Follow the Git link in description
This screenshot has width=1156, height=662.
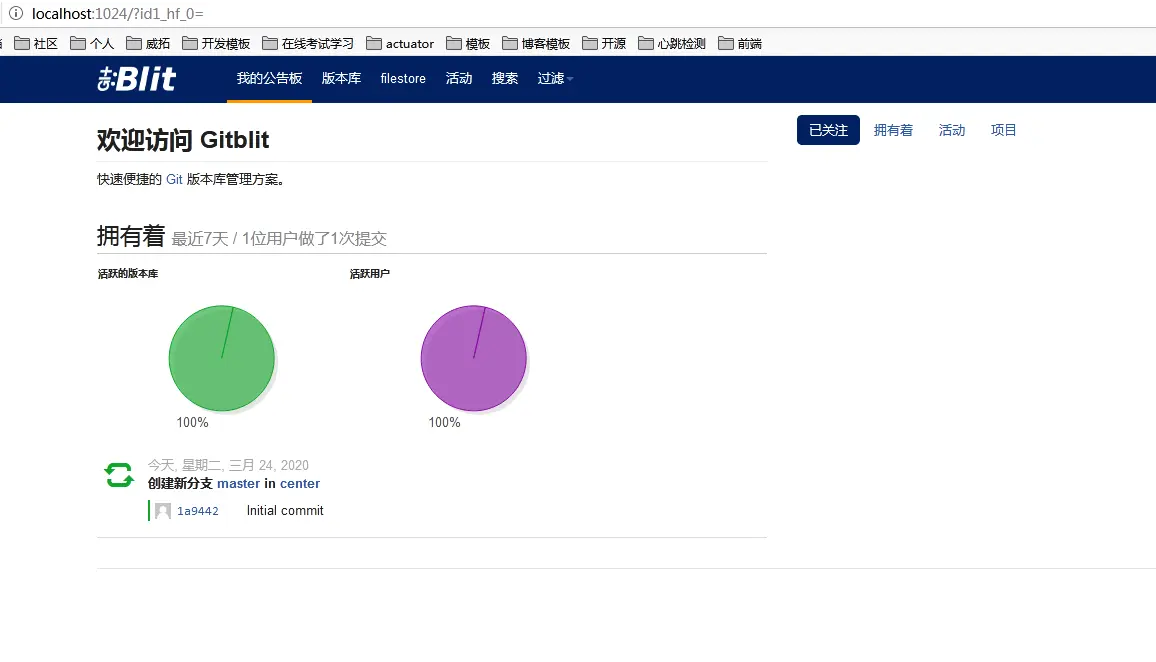pos(174,179)
